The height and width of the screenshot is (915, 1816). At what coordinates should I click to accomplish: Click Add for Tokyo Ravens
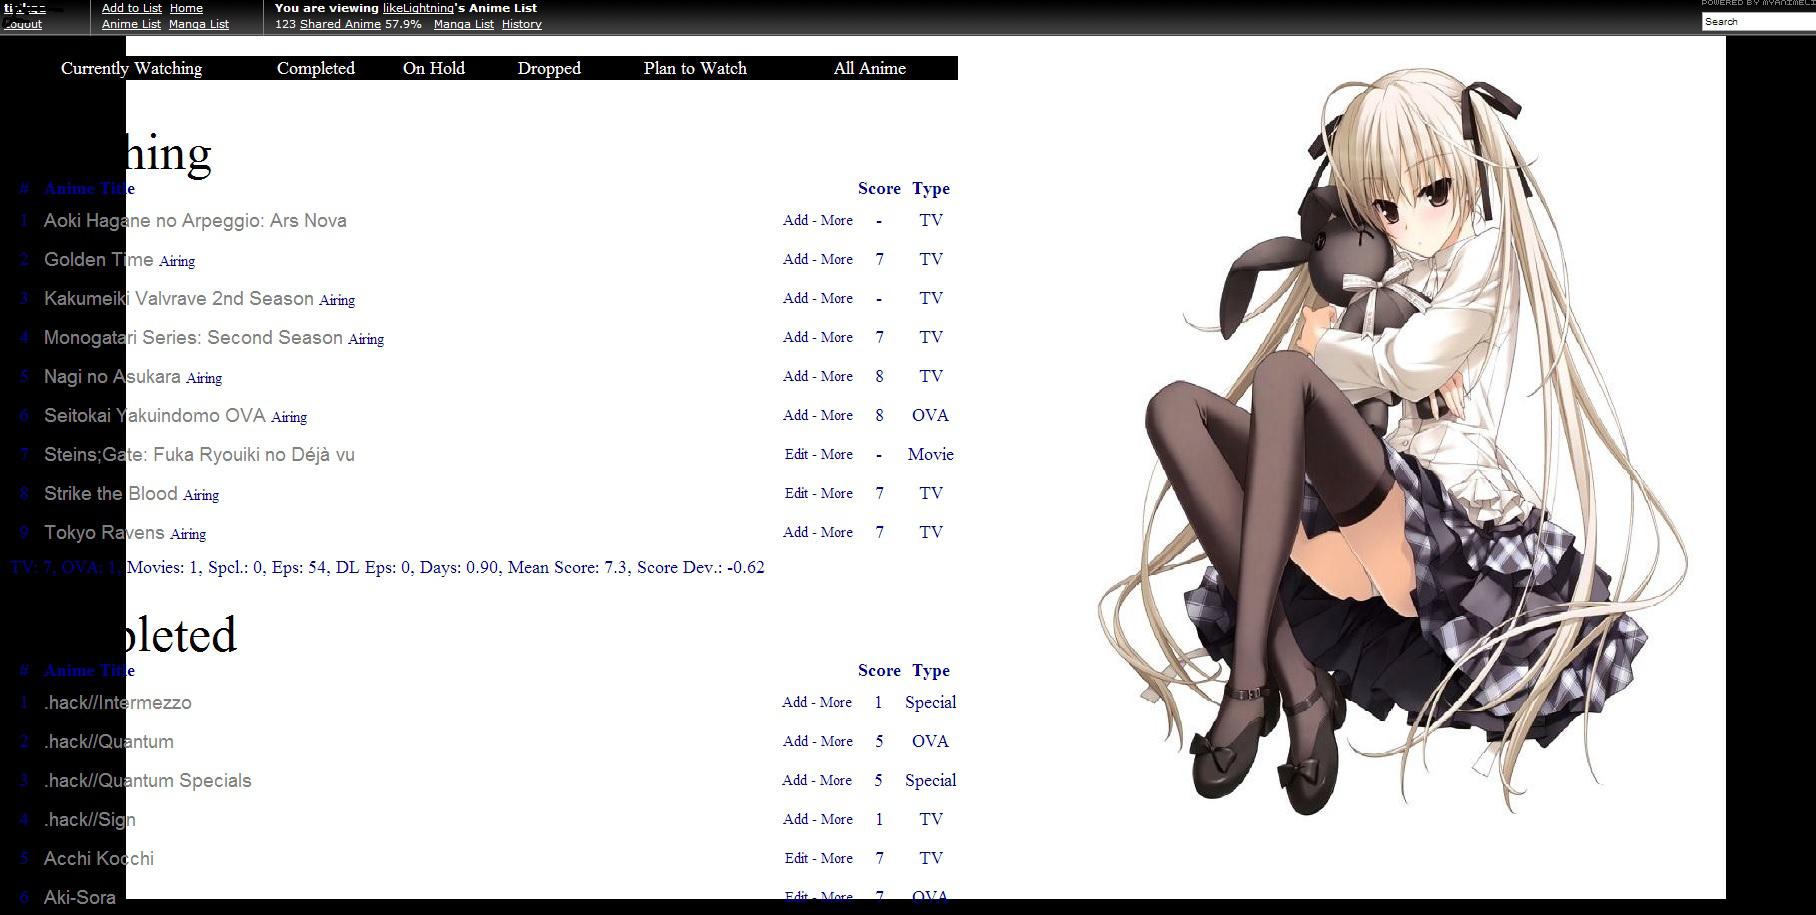pyautogui.click(x=796, y=532)
